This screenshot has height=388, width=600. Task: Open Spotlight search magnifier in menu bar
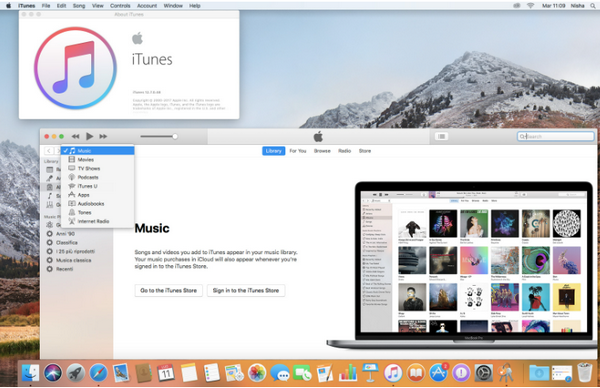click(593, 6)
